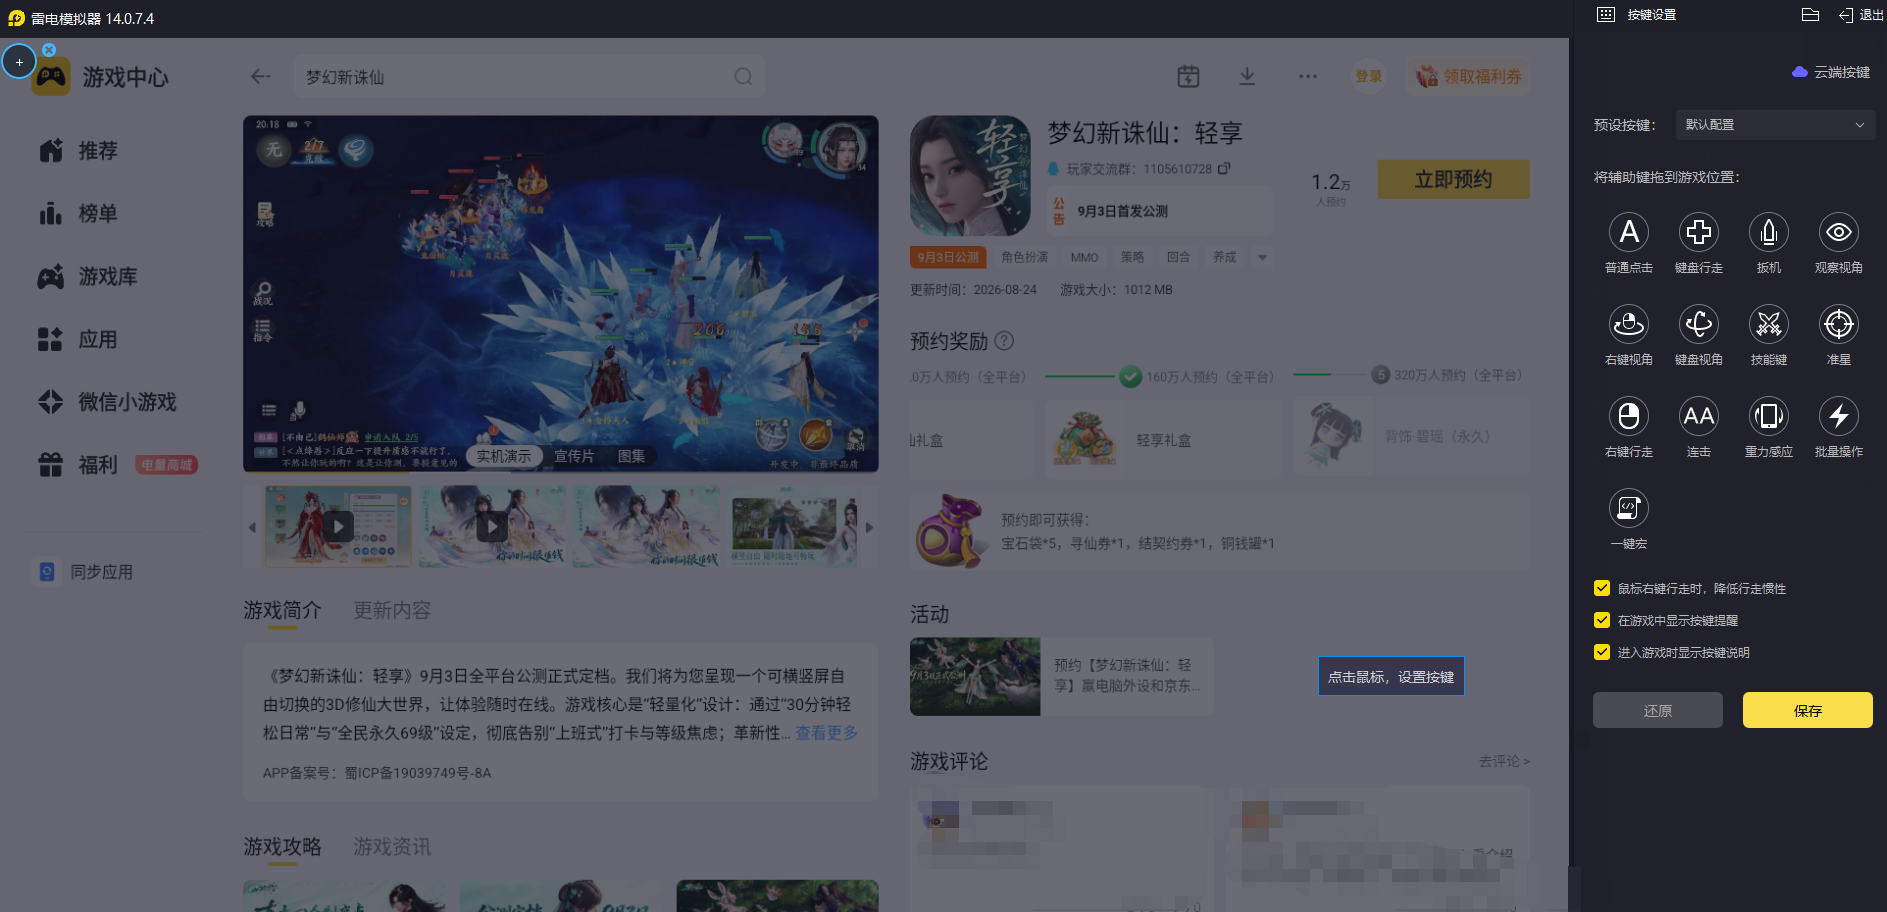Click the 梦幻新诛仙 search field
The height and width of the screenshot is (912, 1887).
[x=530, y=77]
